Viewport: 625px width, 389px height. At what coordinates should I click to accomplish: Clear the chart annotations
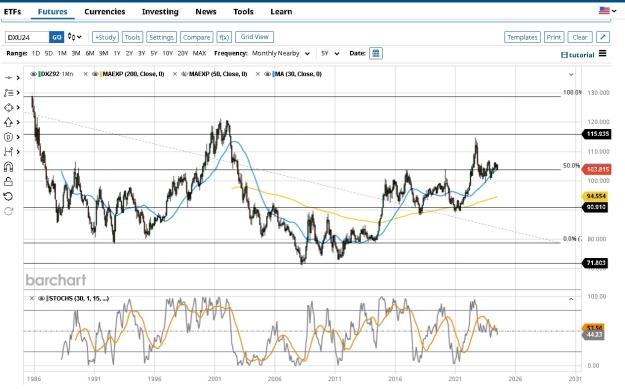click(580, 37)
